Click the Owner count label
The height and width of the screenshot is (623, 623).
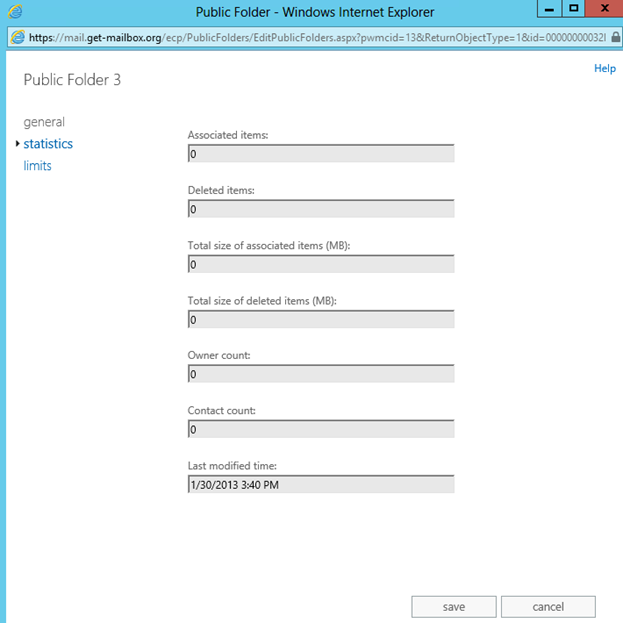[x=219, y=355]
